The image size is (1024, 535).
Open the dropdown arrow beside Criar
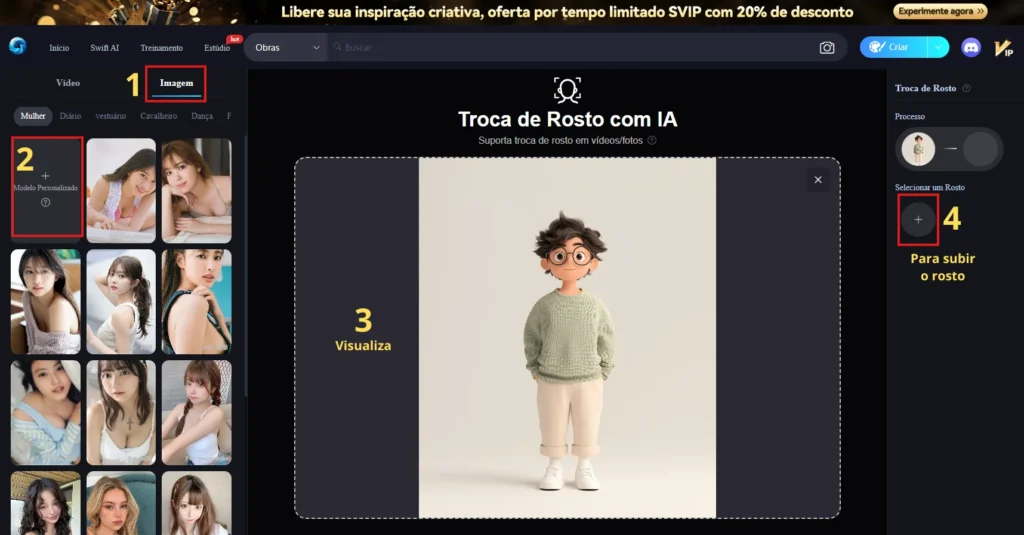click(x=938, y=47)
